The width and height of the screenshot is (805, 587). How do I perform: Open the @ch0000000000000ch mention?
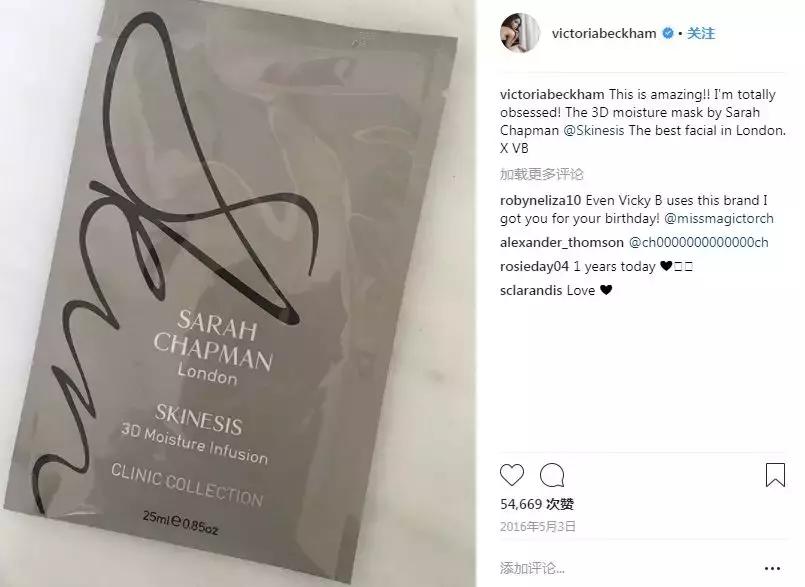pos(699,242)
